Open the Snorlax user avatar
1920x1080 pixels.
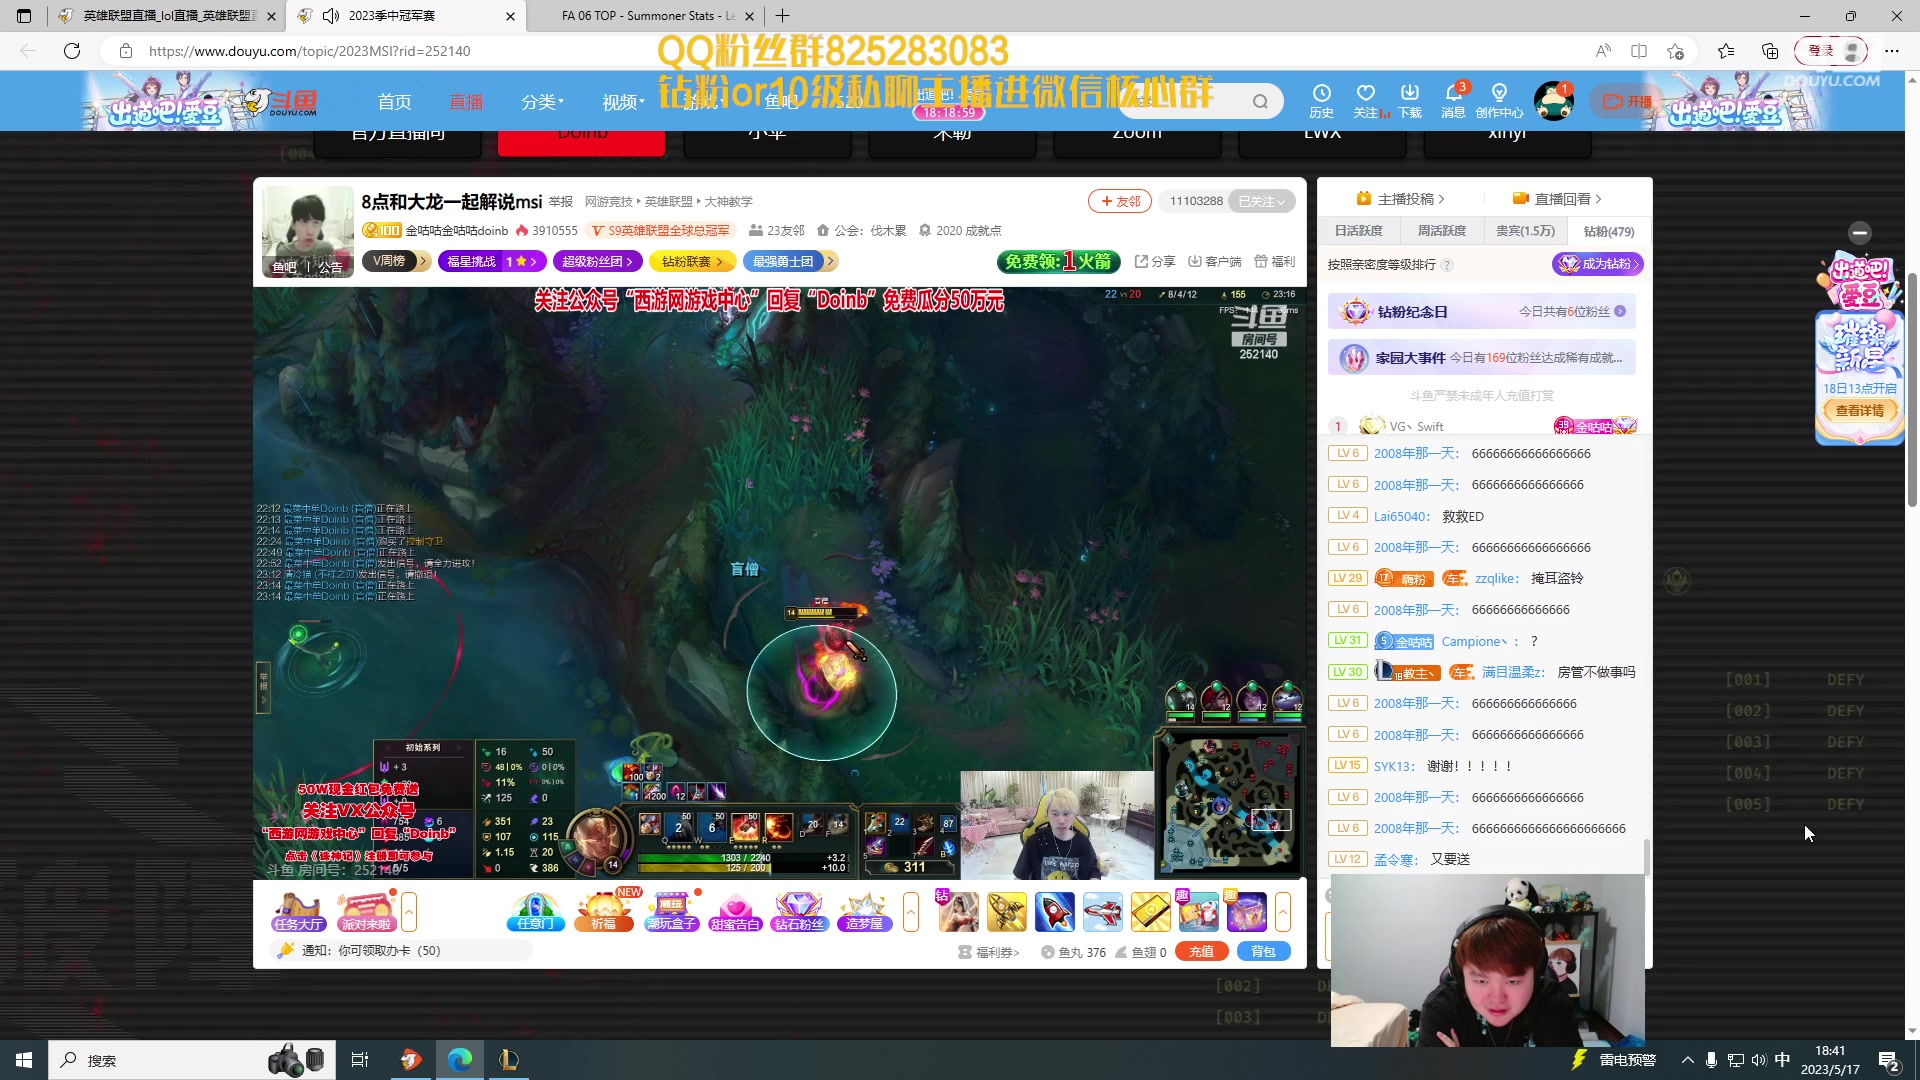click(1553, 101)
